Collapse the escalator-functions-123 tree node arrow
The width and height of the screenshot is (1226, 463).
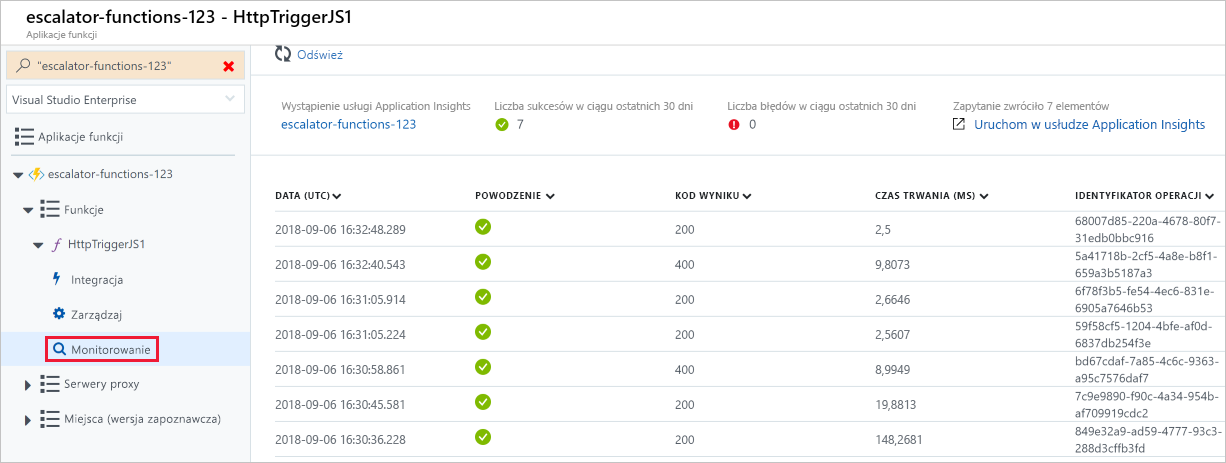18,175
